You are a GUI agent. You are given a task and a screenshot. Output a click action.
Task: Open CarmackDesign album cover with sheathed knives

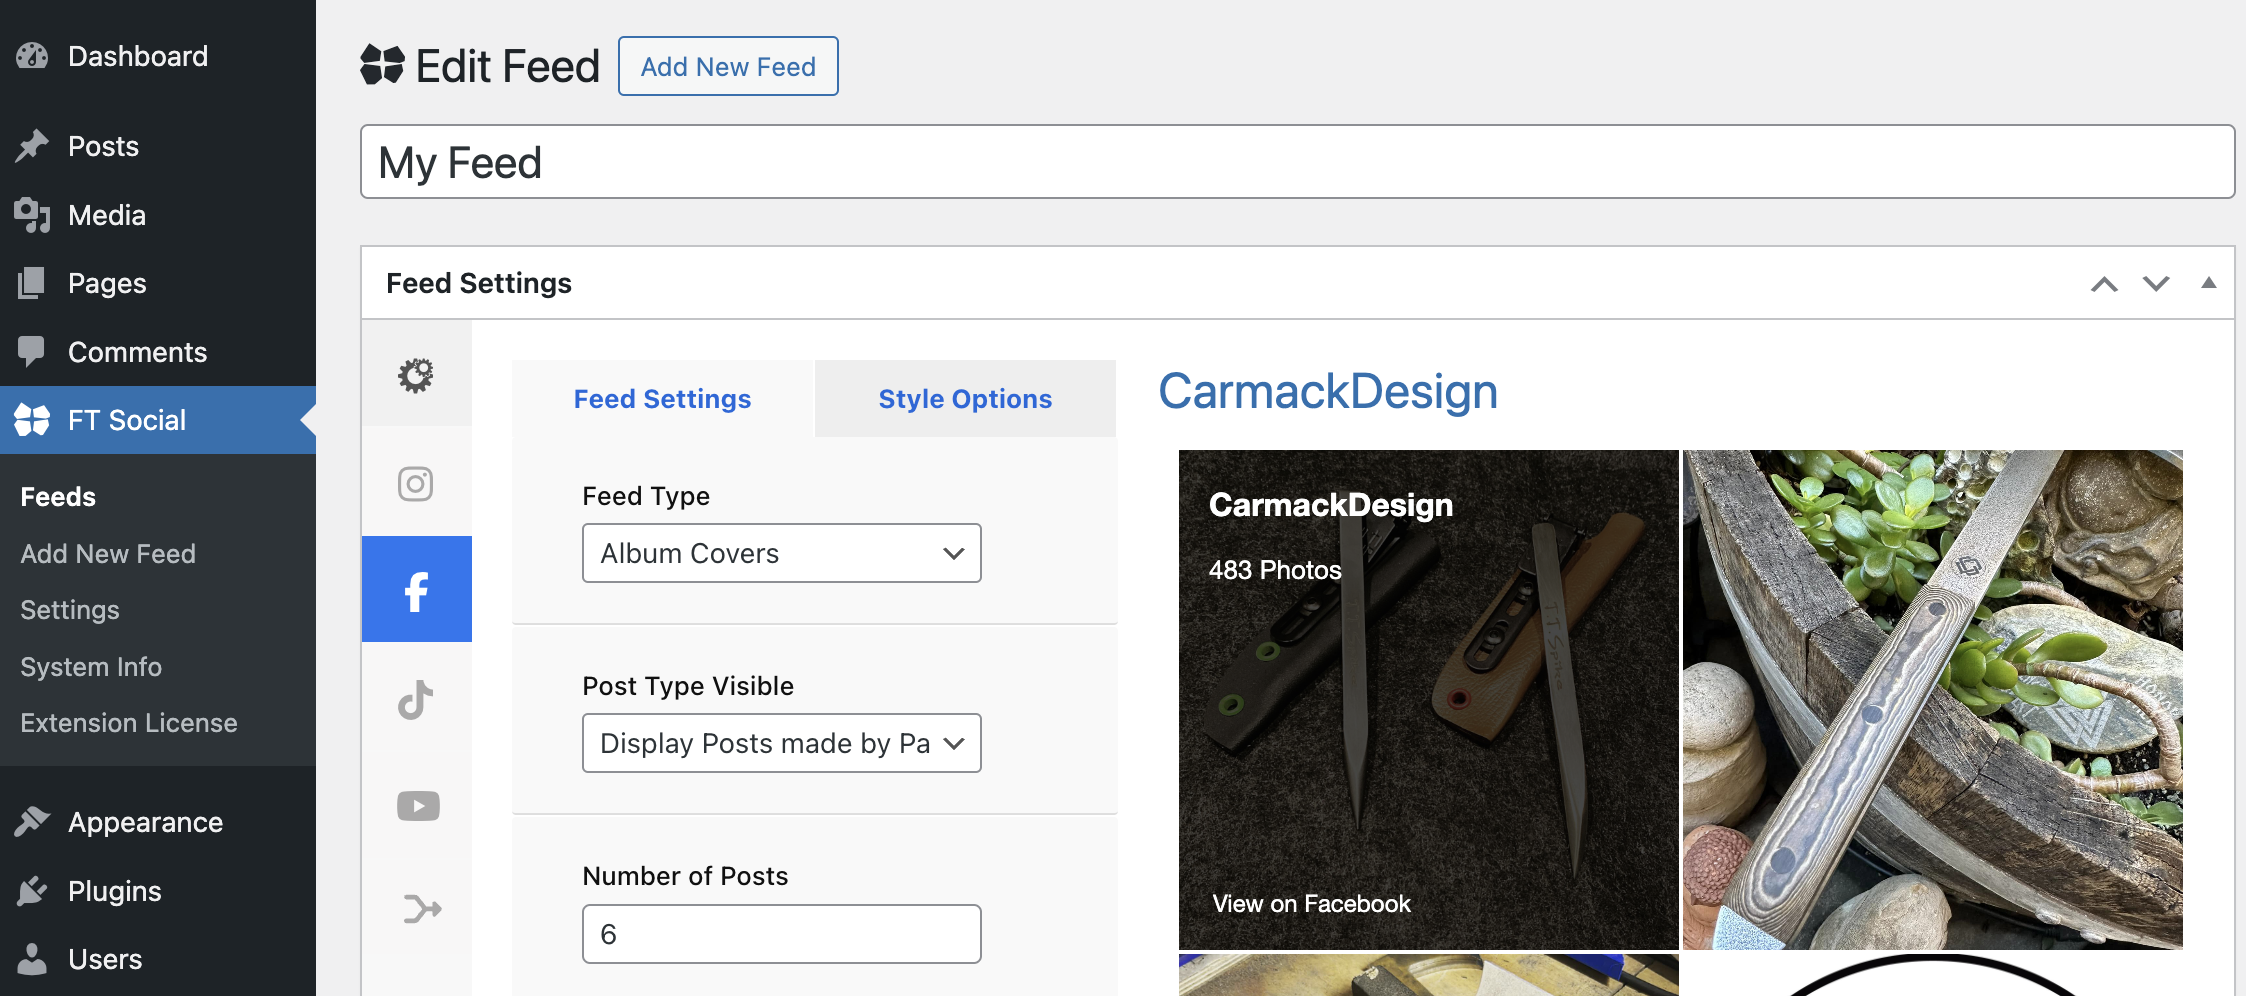[1428, 700]
